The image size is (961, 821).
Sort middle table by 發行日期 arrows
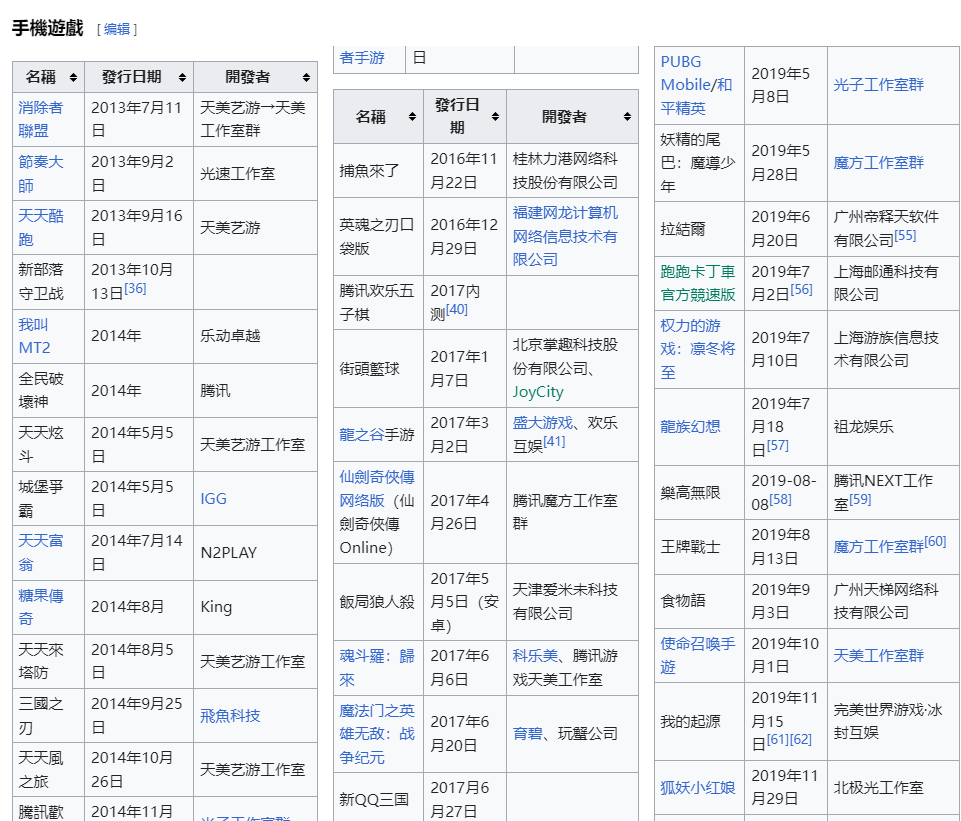click(495, 116)
